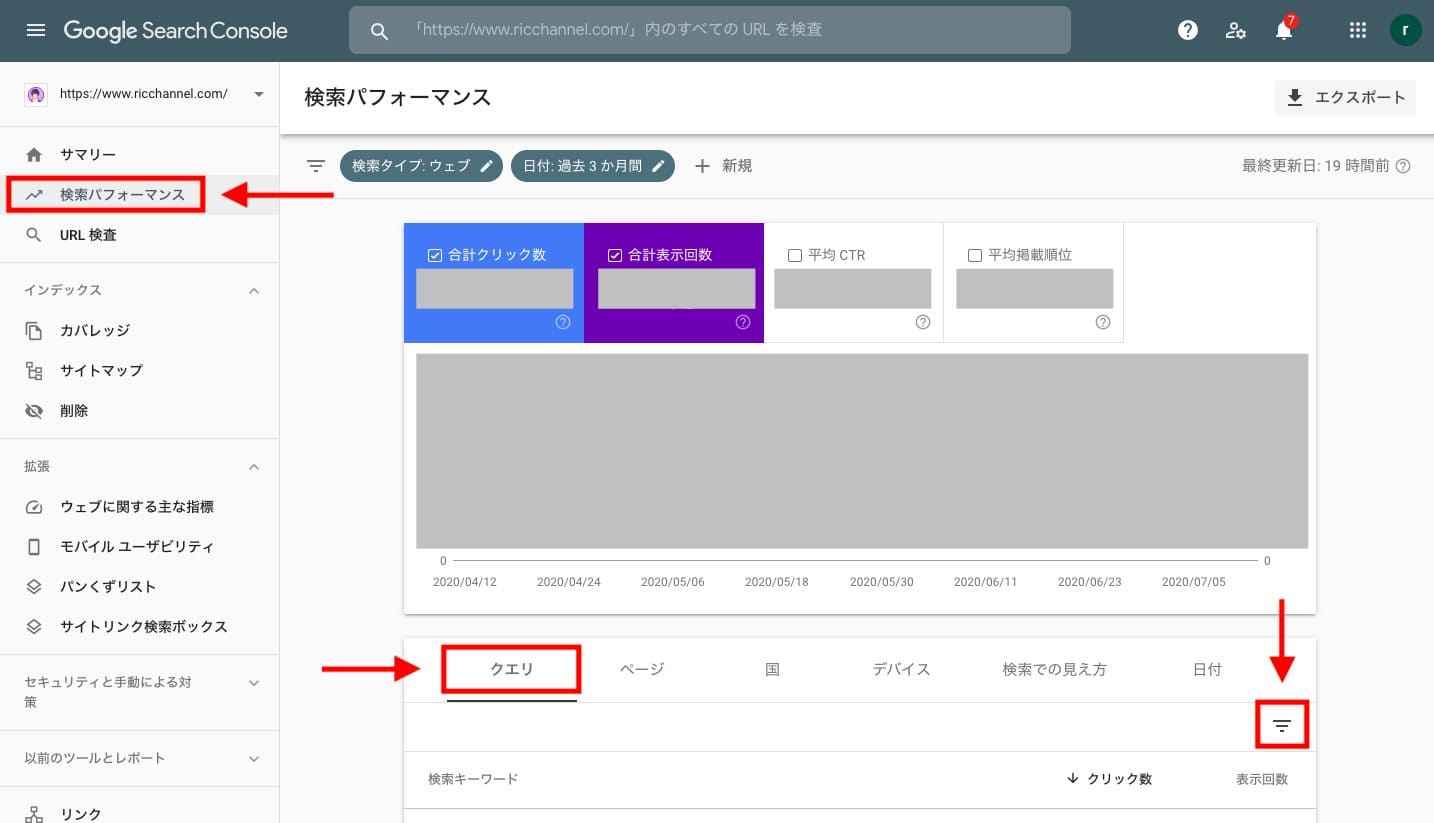Sort by 表示回数 column header
The height and width of the screenshot is (823, 1434).
tap(1262, 779)
